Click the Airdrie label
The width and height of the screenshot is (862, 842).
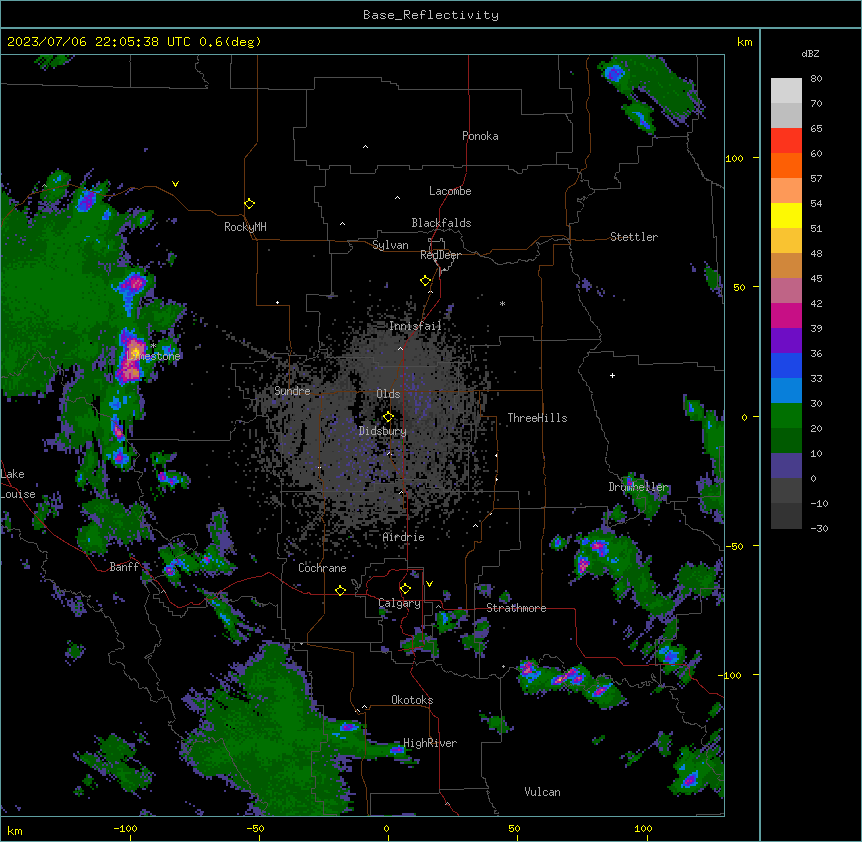404,537
